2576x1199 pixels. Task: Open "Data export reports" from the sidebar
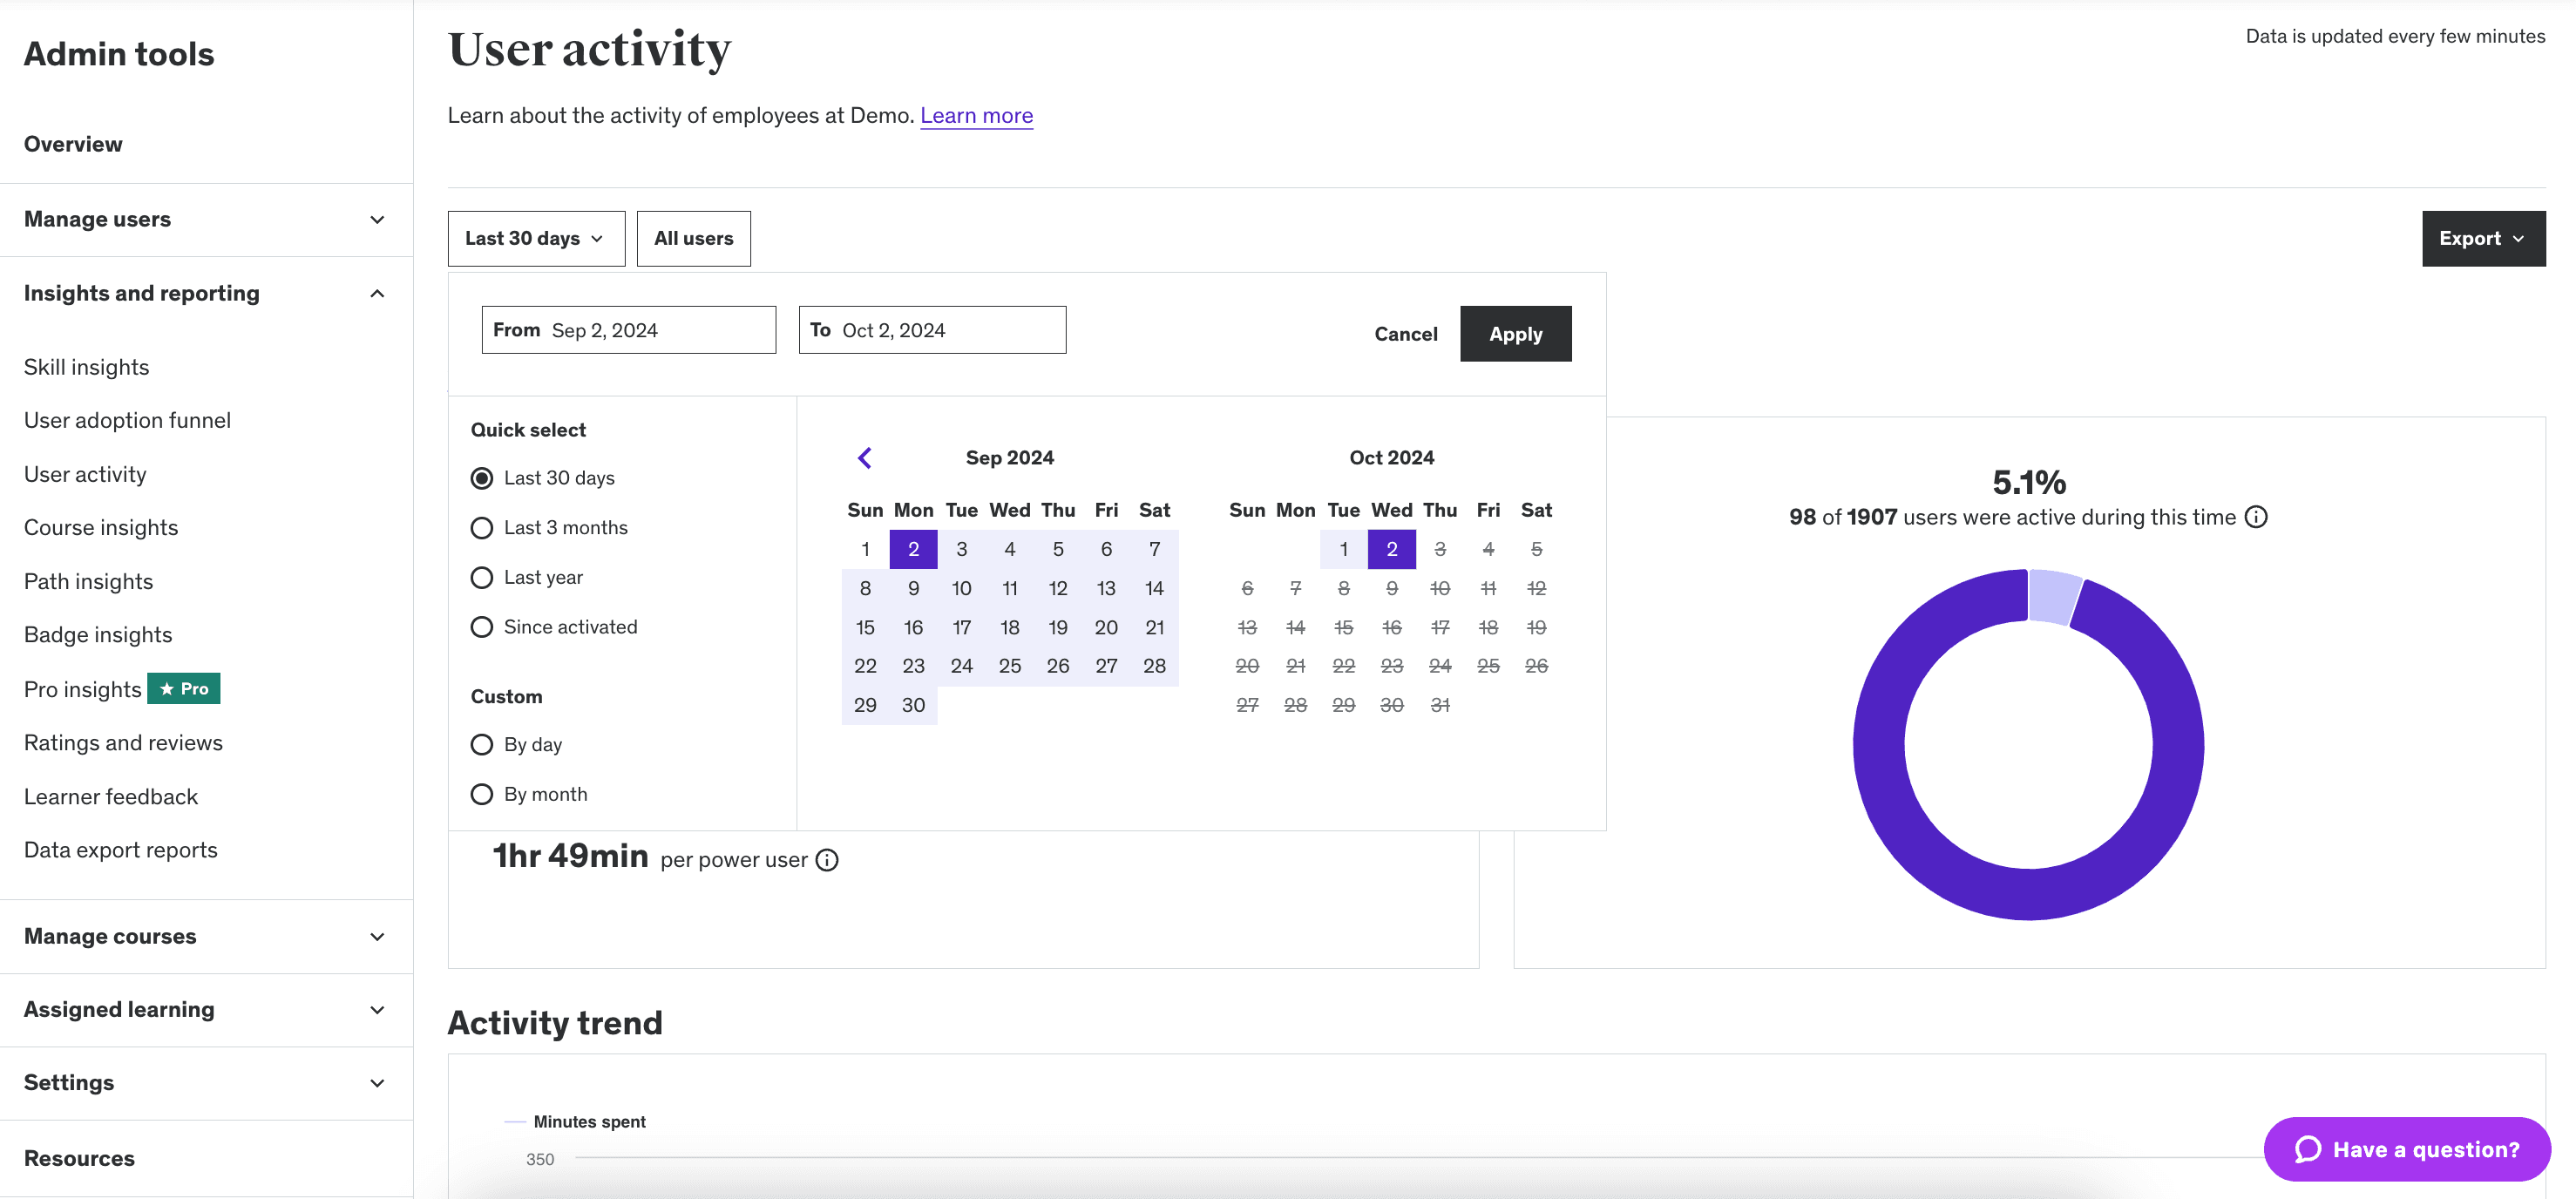tap(120, 849)
